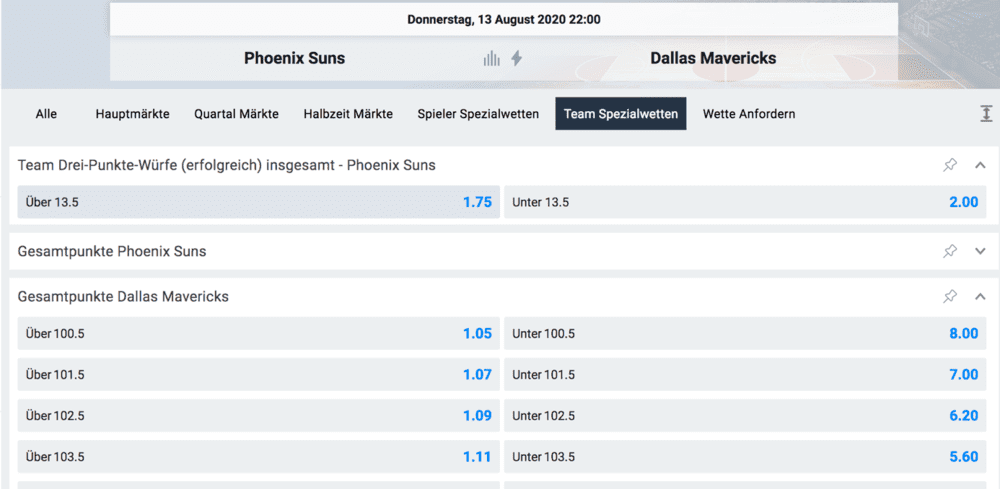1000x489 pixels.
Task: Bet on Über 13.5 at 1.75
Action: tap(259, 202)
